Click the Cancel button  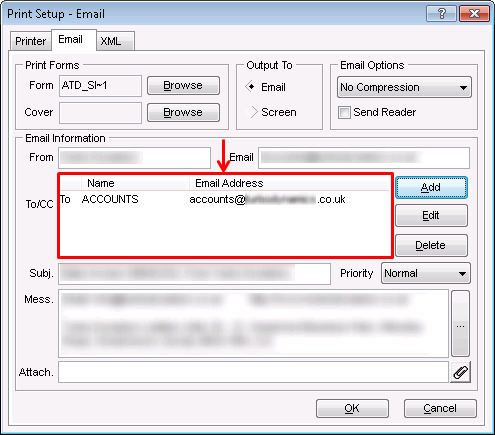tap(440, 408)
